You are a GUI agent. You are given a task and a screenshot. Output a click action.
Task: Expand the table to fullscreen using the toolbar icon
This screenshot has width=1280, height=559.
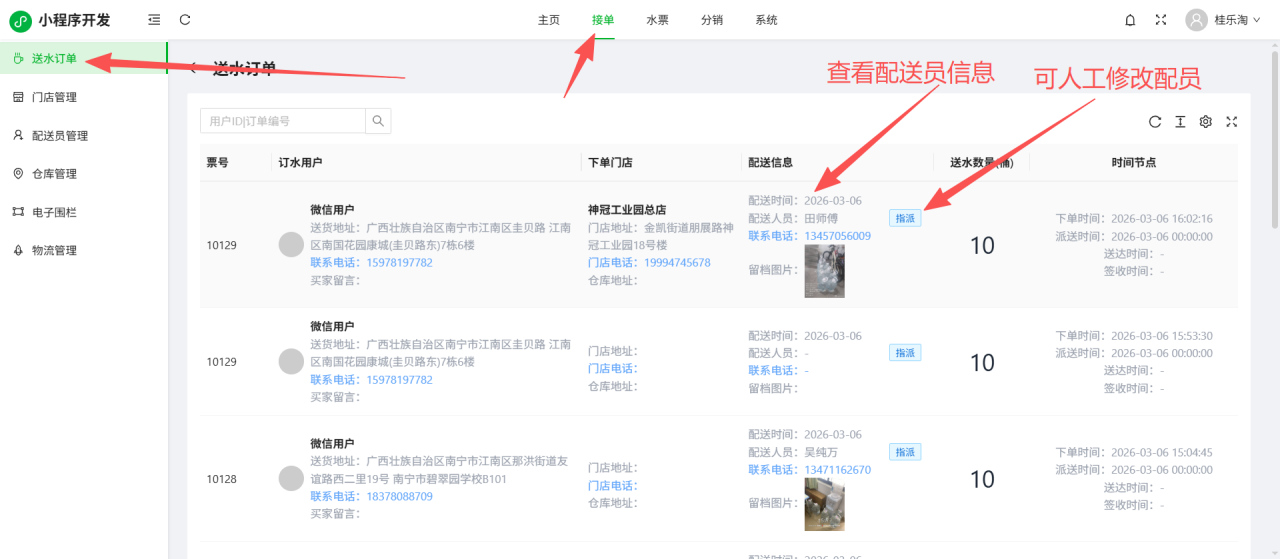pos(1232,122)
